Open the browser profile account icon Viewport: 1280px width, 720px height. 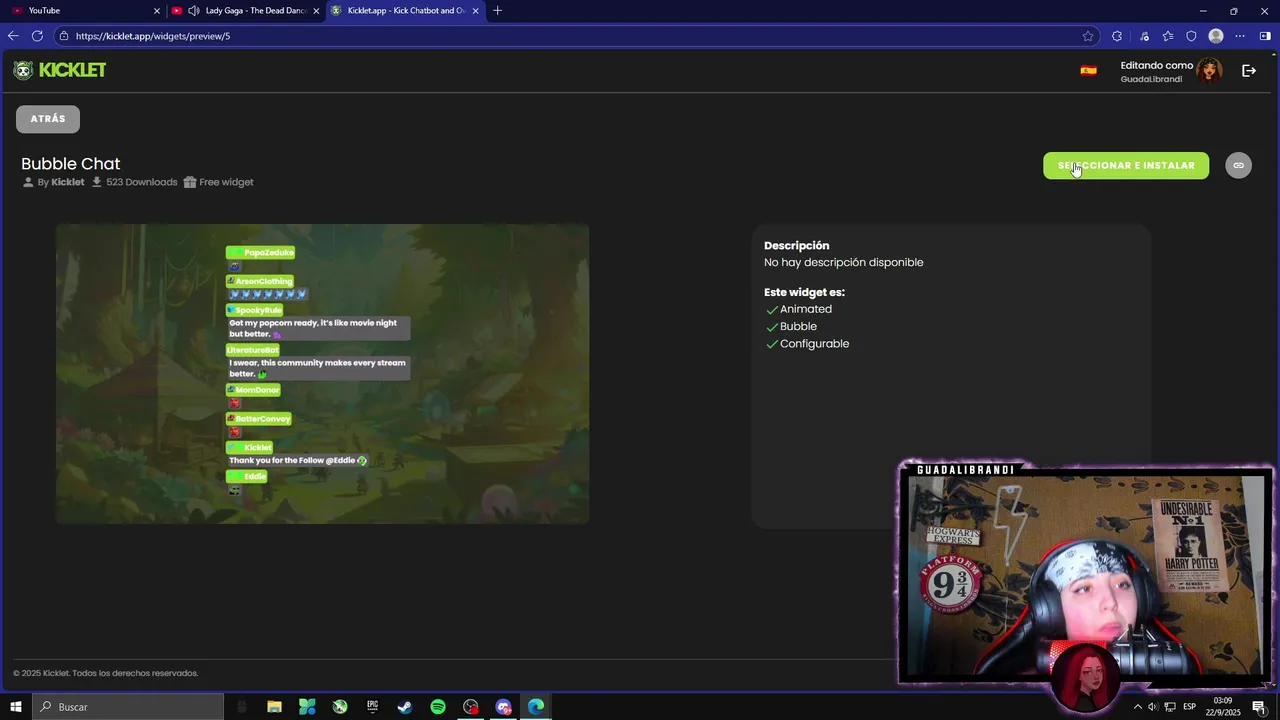click(x=1216, y=36)
